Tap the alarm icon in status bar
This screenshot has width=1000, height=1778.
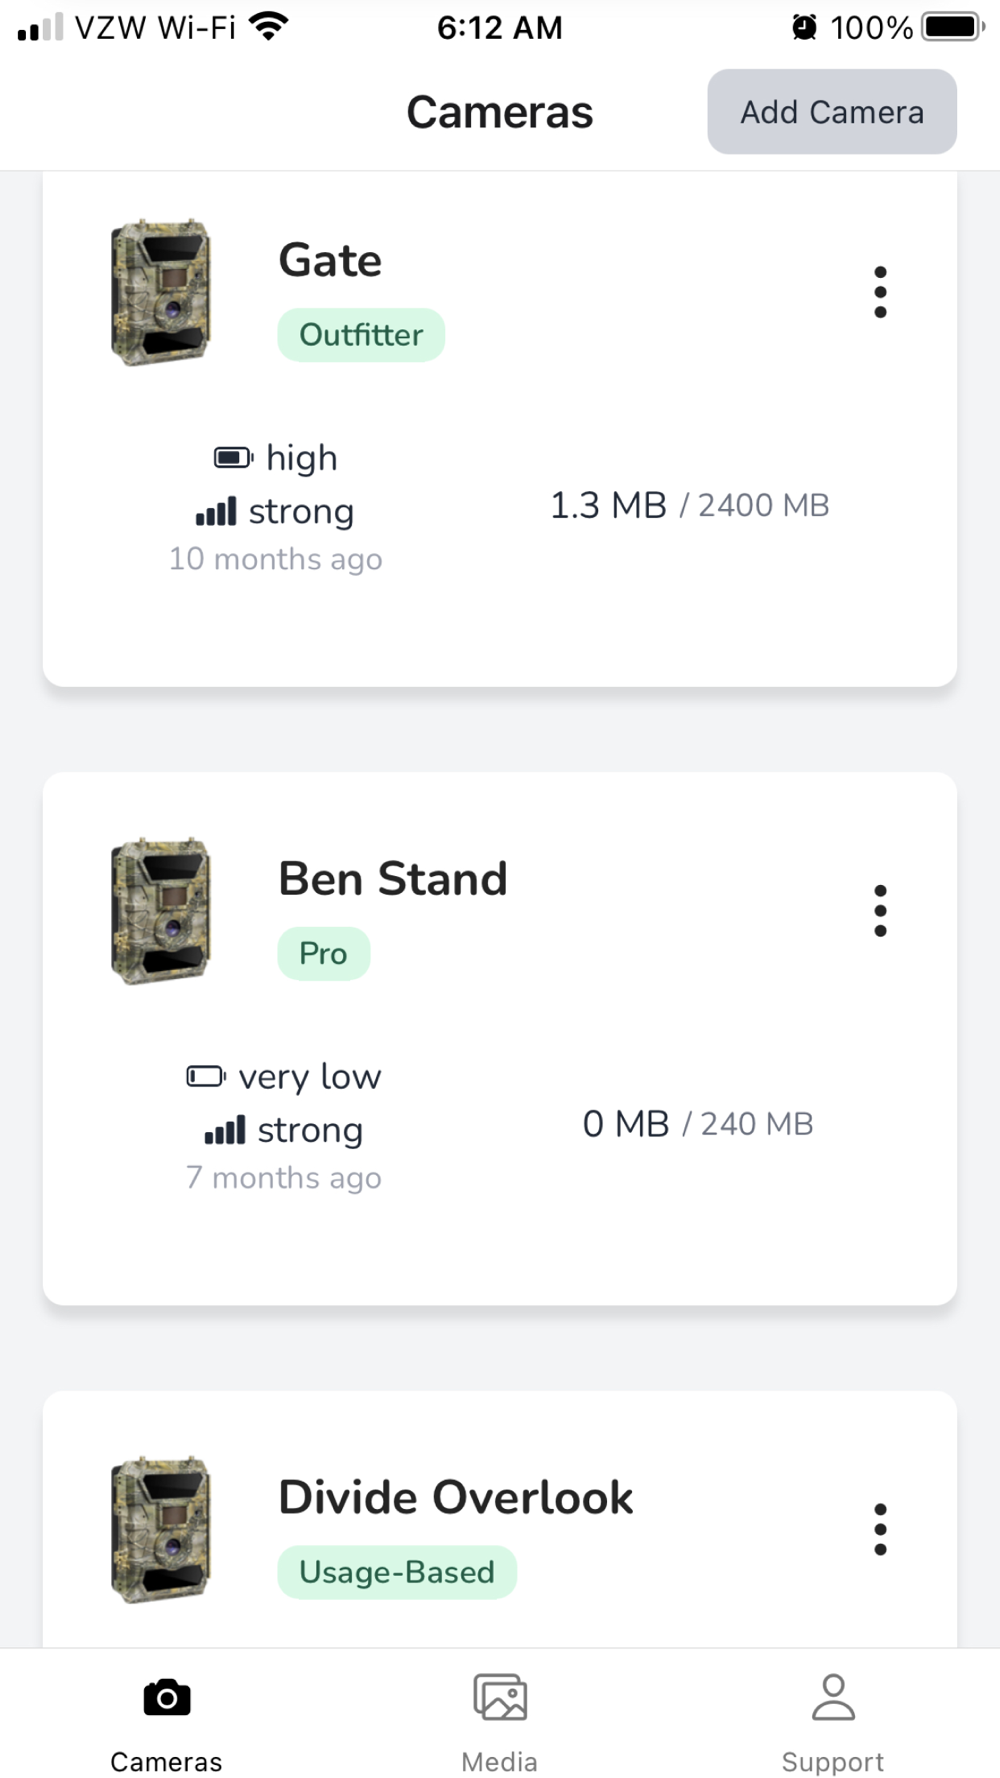[804, 27]
